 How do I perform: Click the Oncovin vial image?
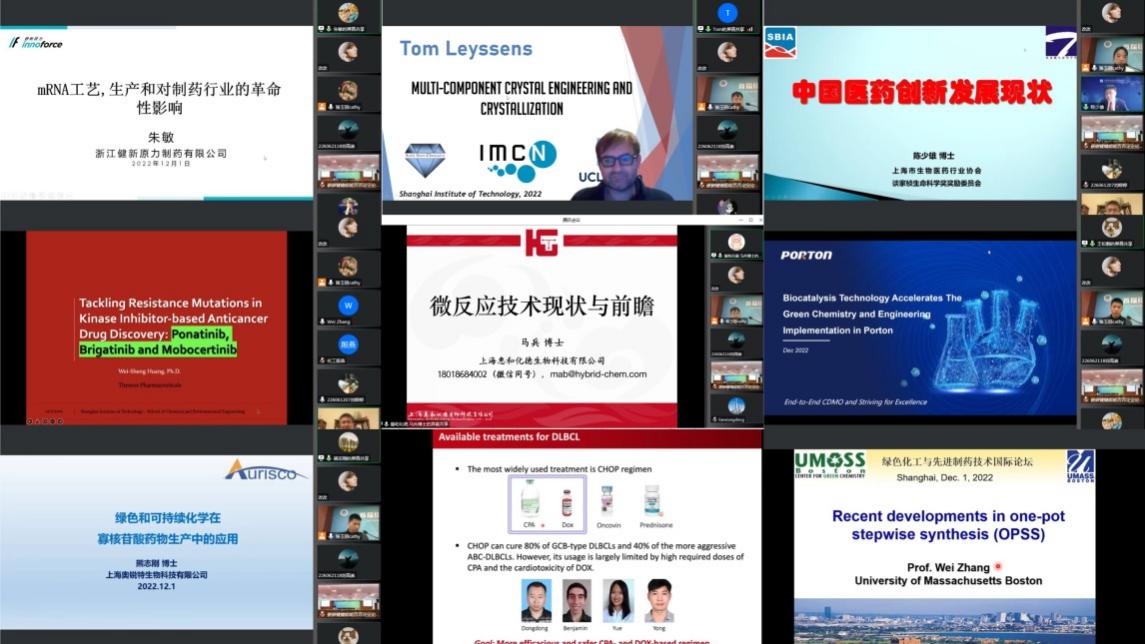pos(606,500)
